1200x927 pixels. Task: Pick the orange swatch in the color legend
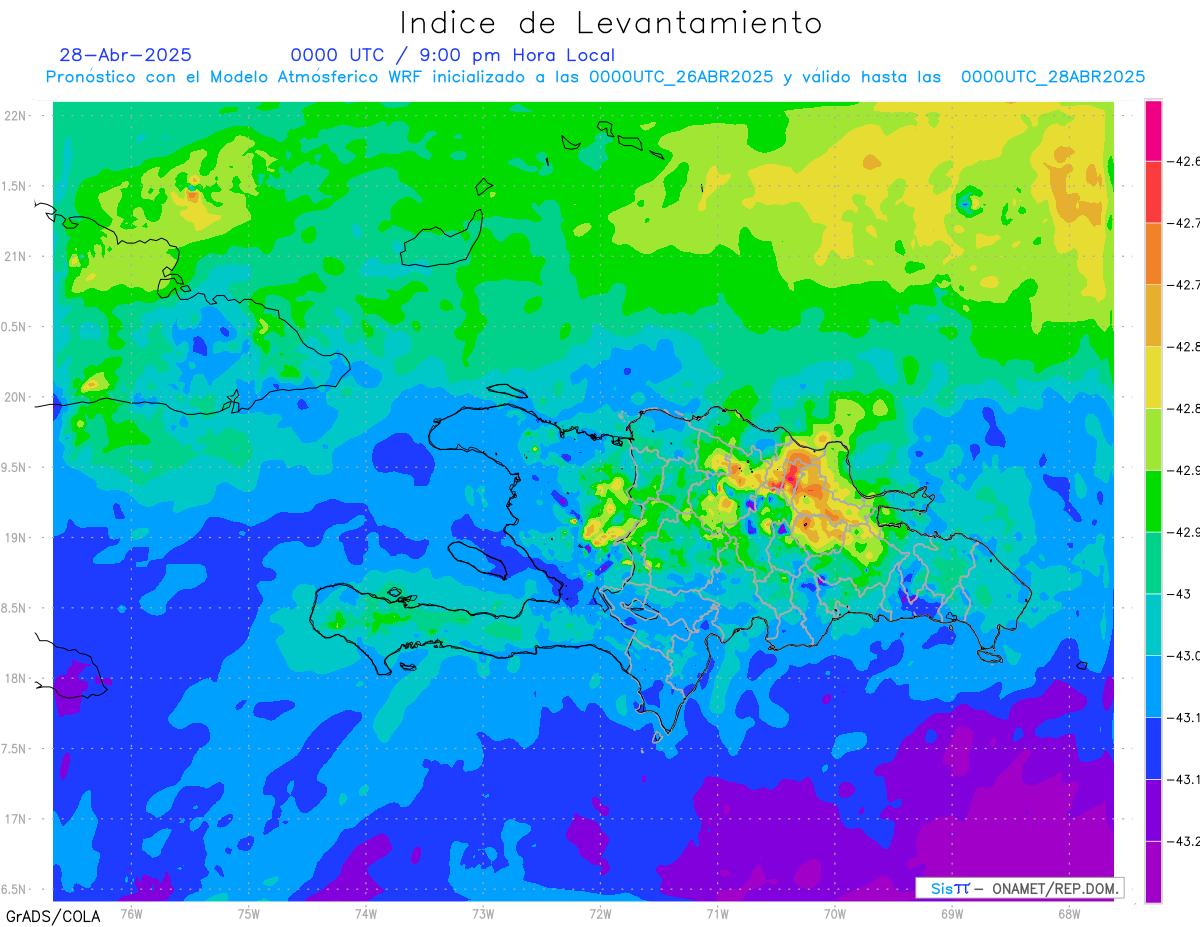click(x=1153, y=253)
